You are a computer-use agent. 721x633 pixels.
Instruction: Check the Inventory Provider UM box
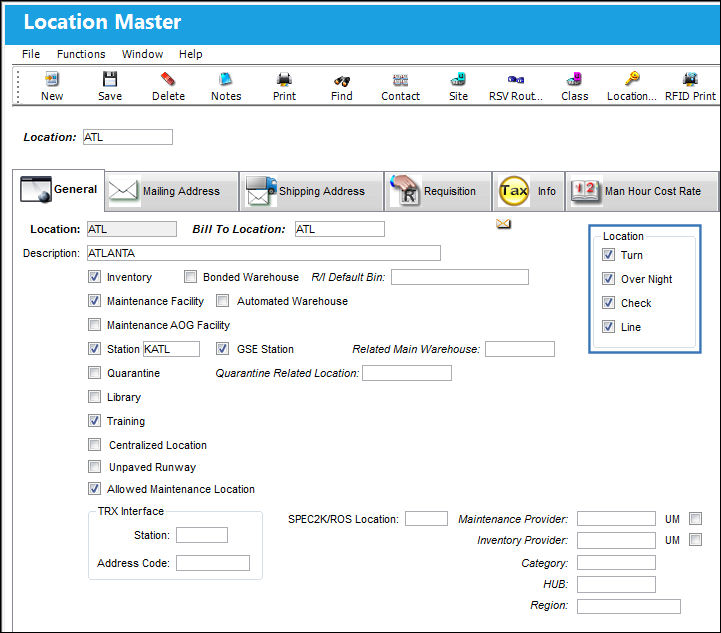coord(695,539)
